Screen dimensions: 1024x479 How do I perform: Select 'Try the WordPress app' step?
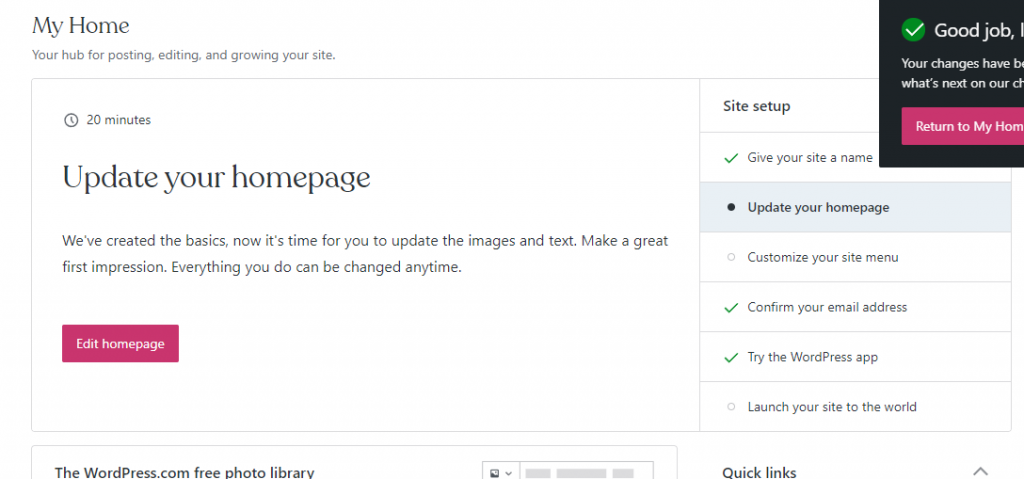coord(856,357)
